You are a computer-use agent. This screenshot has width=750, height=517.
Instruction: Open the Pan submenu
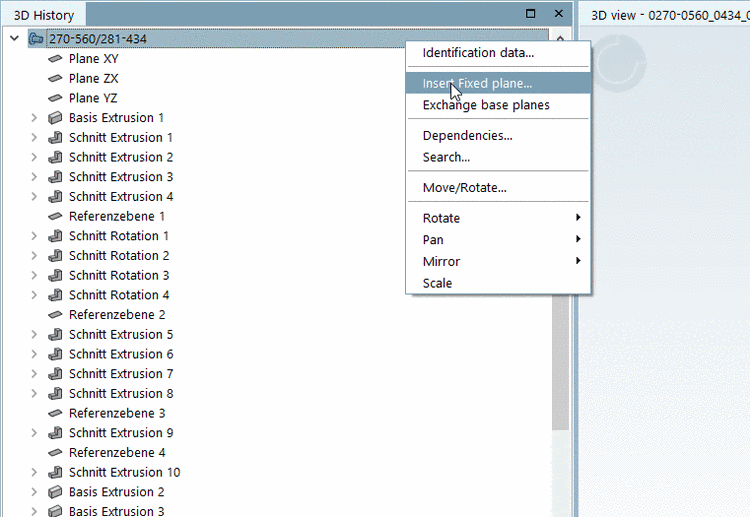pos(498,240)
